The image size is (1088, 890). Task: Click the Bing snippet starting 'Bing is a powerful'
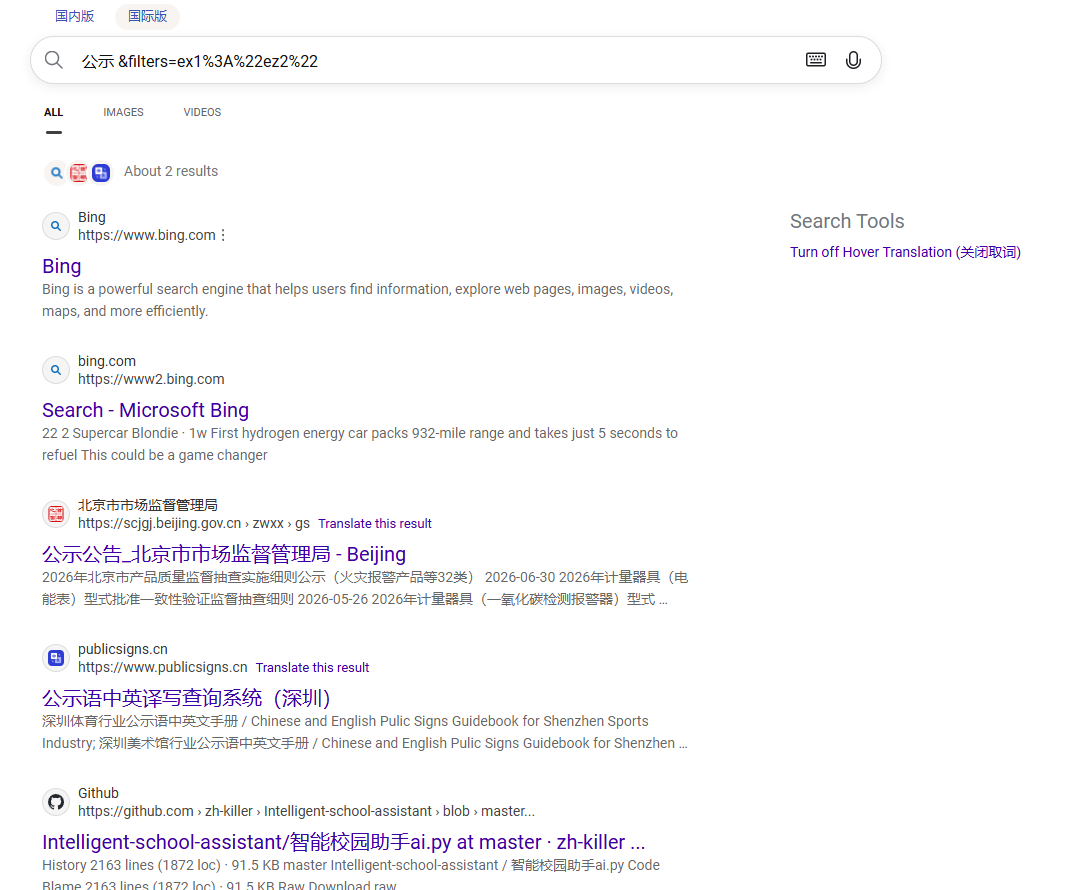[x=357, y=300]
